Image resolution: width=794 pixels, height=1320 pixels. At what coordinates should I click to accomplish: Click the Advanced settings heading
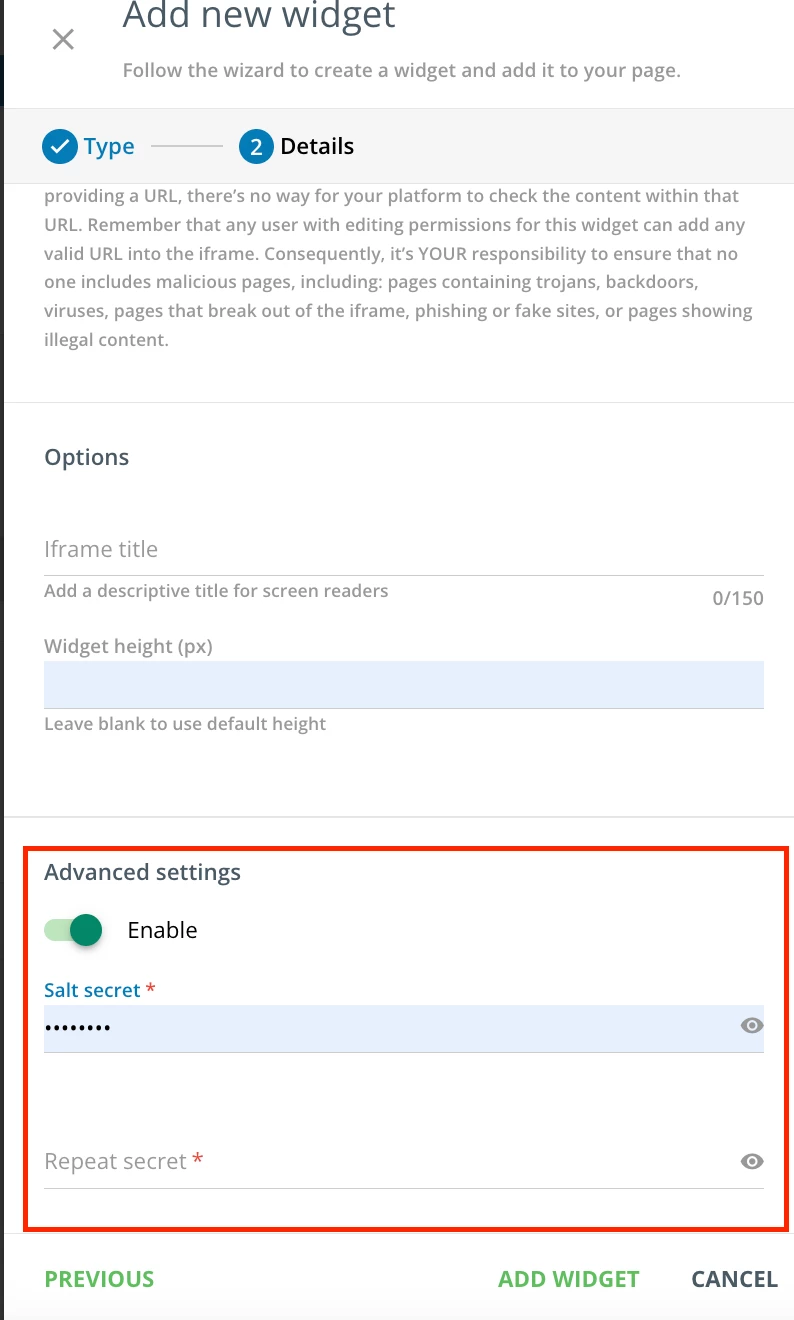142,872
